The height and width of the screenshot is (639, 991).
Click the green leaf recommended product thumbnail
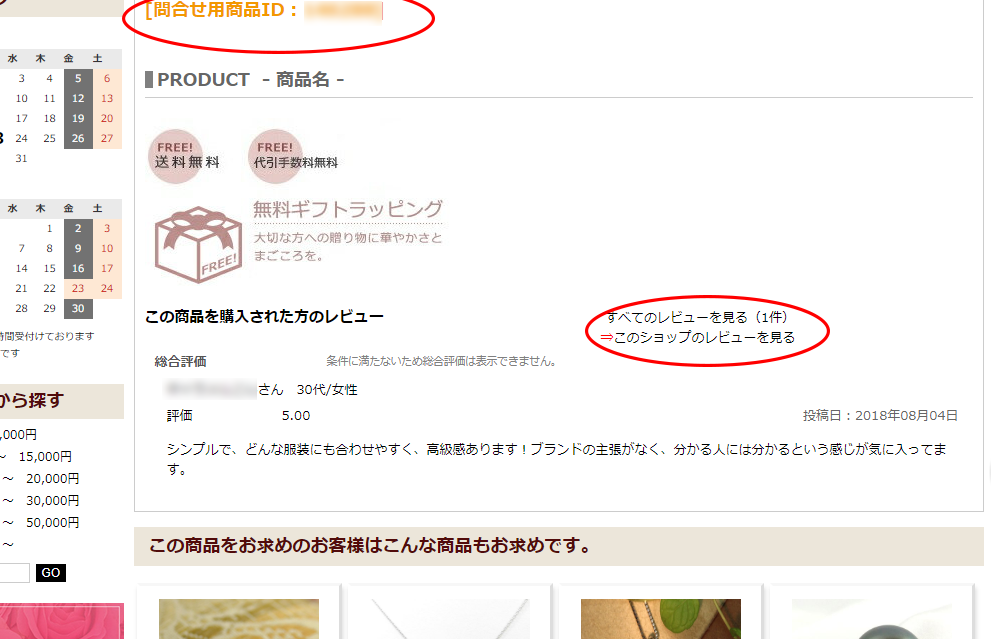click(x=660, y=619)
